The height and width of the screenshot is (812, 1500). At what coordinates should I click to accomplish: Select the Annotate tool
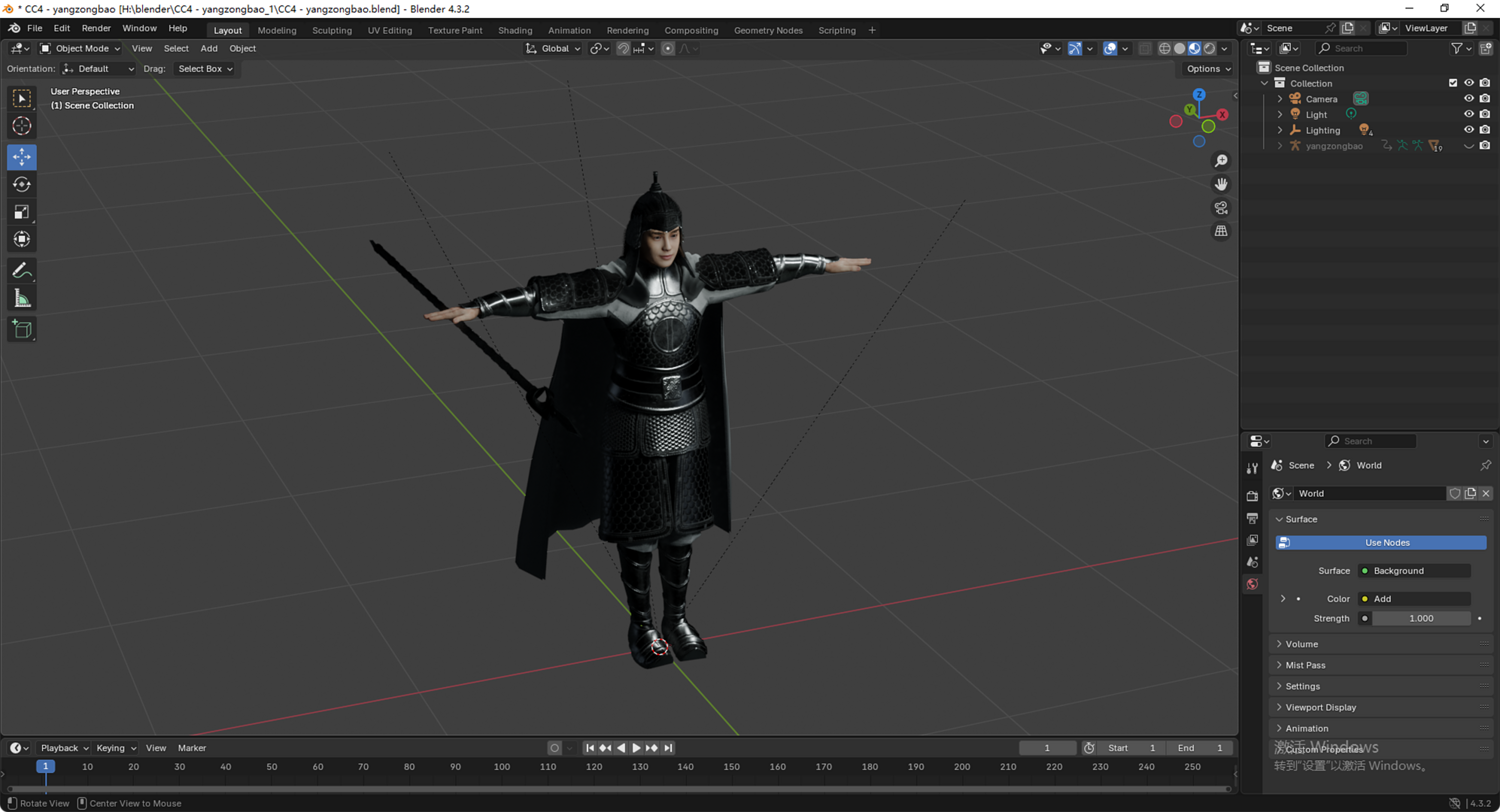[x=22, y=270]
